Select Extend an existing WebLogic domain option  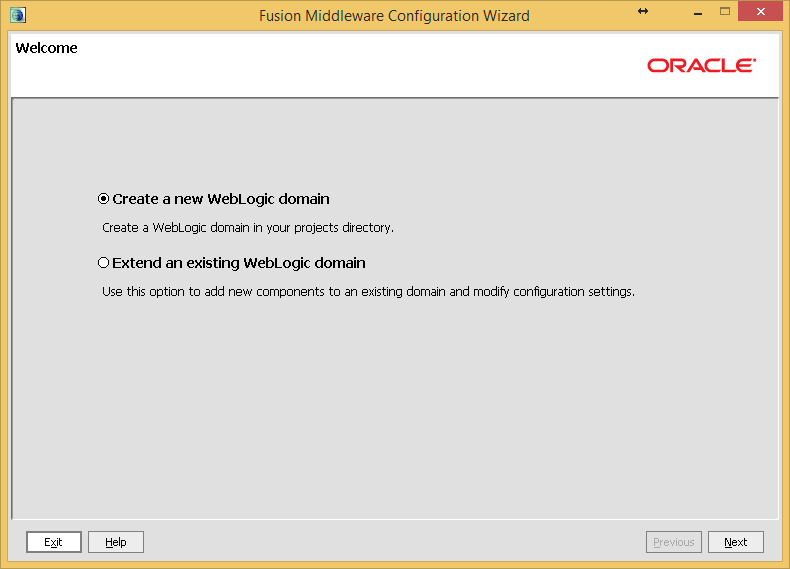coord(103,263)
